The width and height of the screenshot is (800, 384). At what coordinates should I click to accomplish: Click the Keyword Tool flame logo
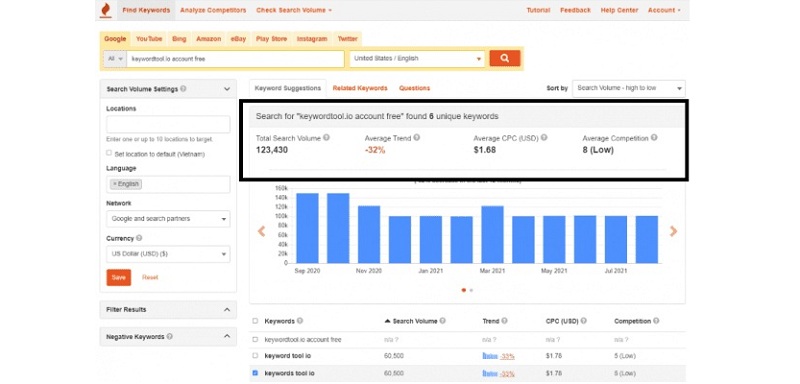[x=106, y=10]
